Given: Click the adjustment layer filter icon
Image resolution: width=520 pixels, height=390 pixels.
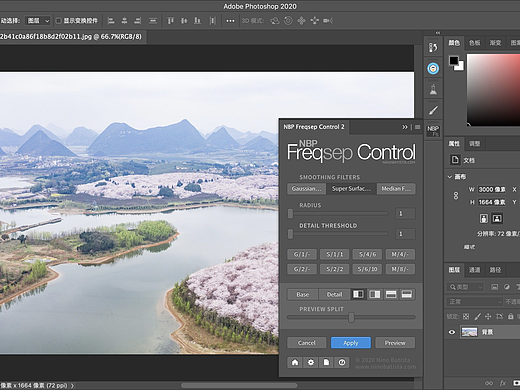Looking at the screenshot, I should pos(507,287).
